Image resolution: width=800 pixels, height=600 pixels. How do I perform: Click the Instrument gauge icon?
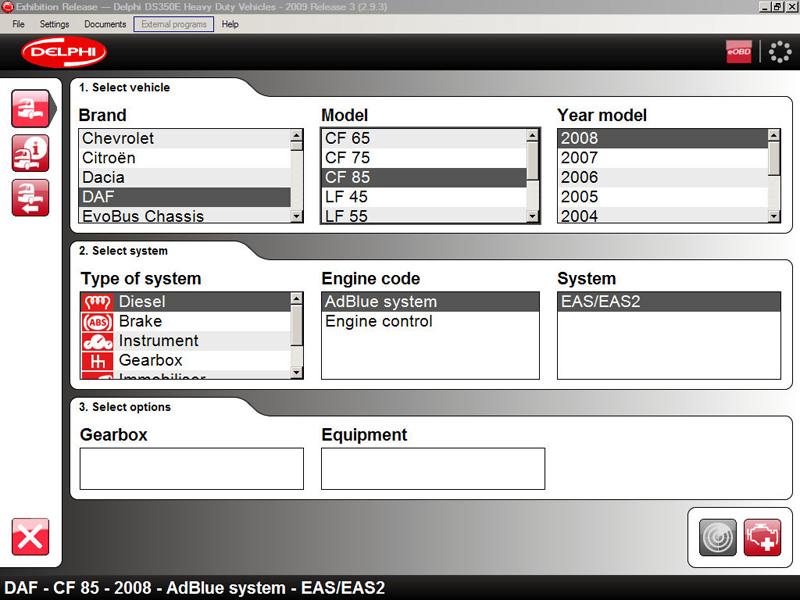tap(97, 341)
